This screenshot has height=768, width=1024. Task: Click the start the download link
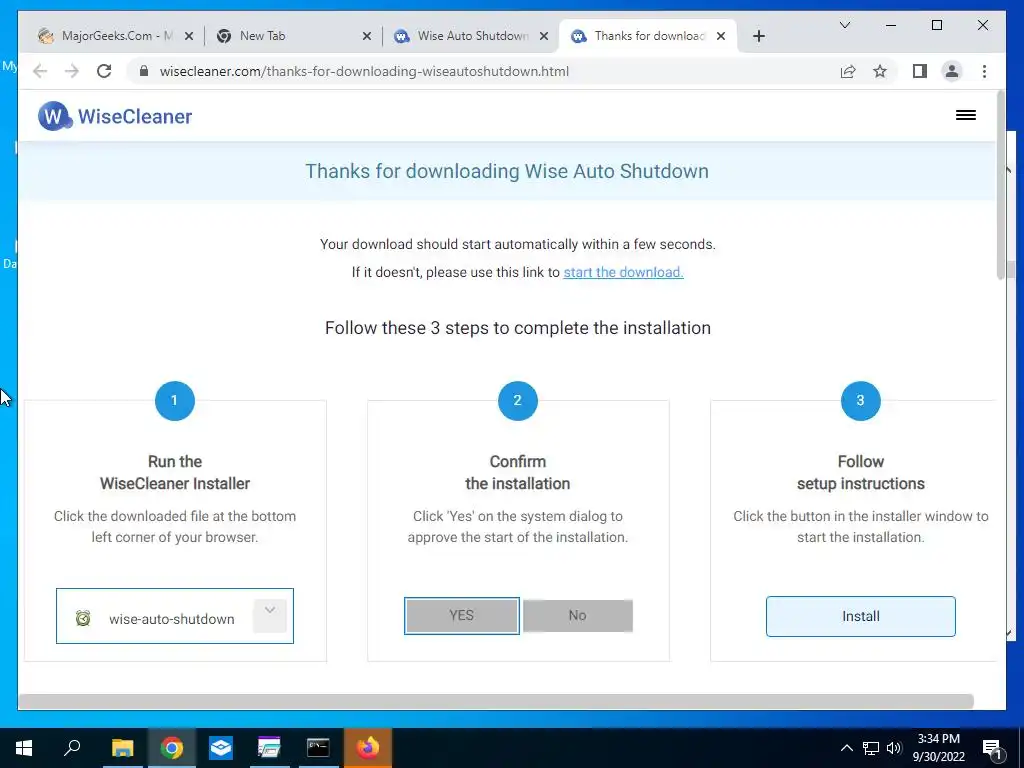(x=623, y=272)
